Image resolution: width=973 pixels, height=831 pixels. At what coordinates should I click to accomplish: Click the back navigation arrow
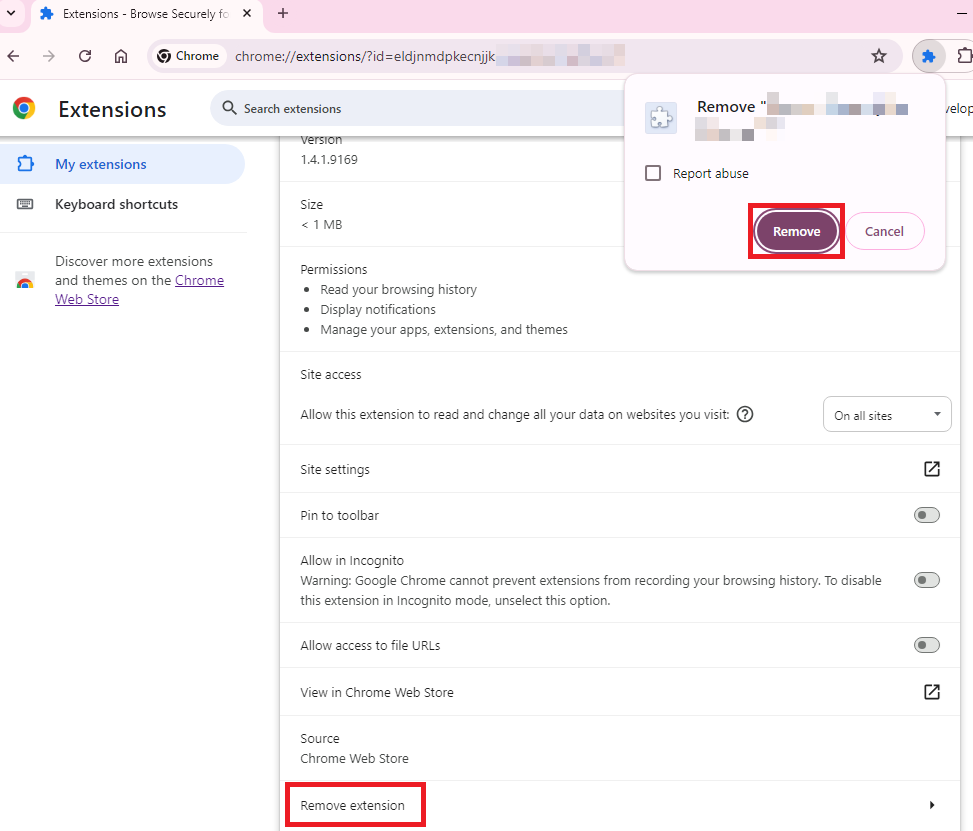click(13, 56)
